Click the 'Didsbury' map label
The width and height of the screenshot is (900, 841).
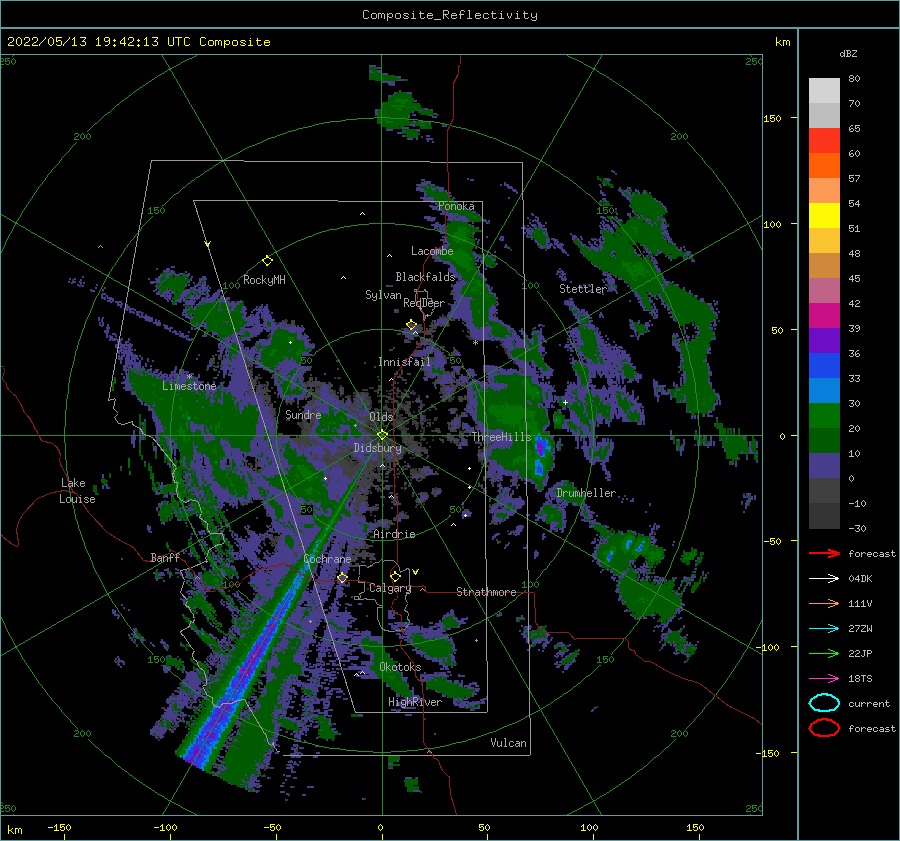tap(378, 448)
